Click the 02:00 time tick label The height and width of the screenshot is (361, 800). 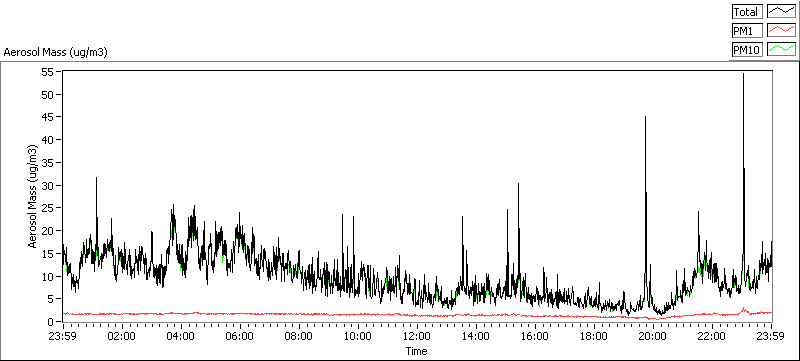[x=122, y=336]
